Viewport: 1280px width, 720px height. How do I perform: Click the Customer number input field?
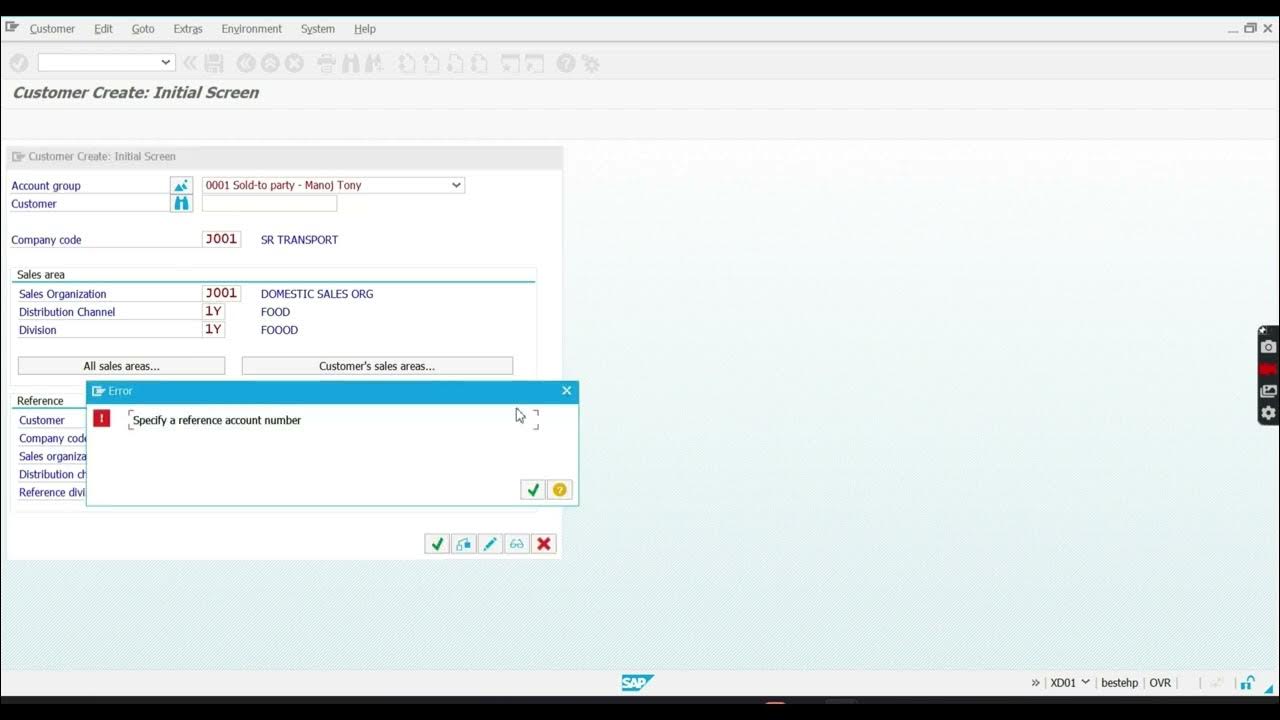(x=269, y=203)
